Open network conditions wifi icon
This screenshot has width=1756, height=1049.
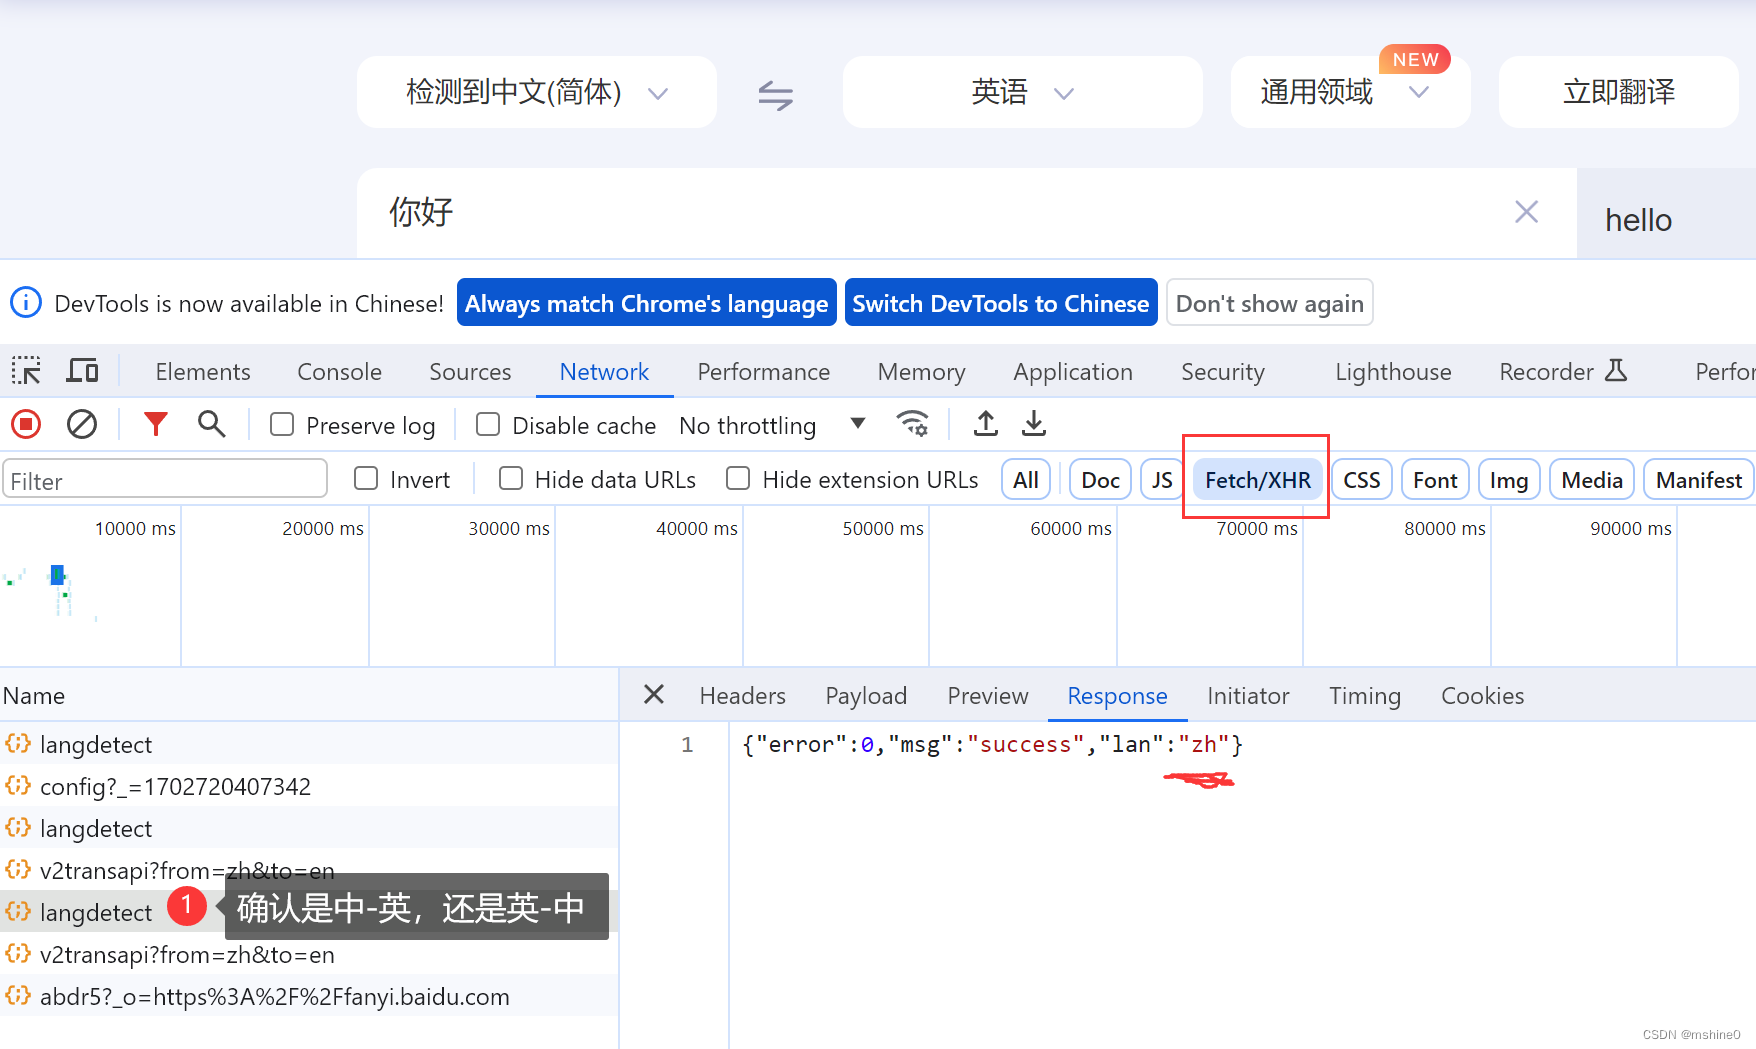pyautogui.click(x=913, y=424)
